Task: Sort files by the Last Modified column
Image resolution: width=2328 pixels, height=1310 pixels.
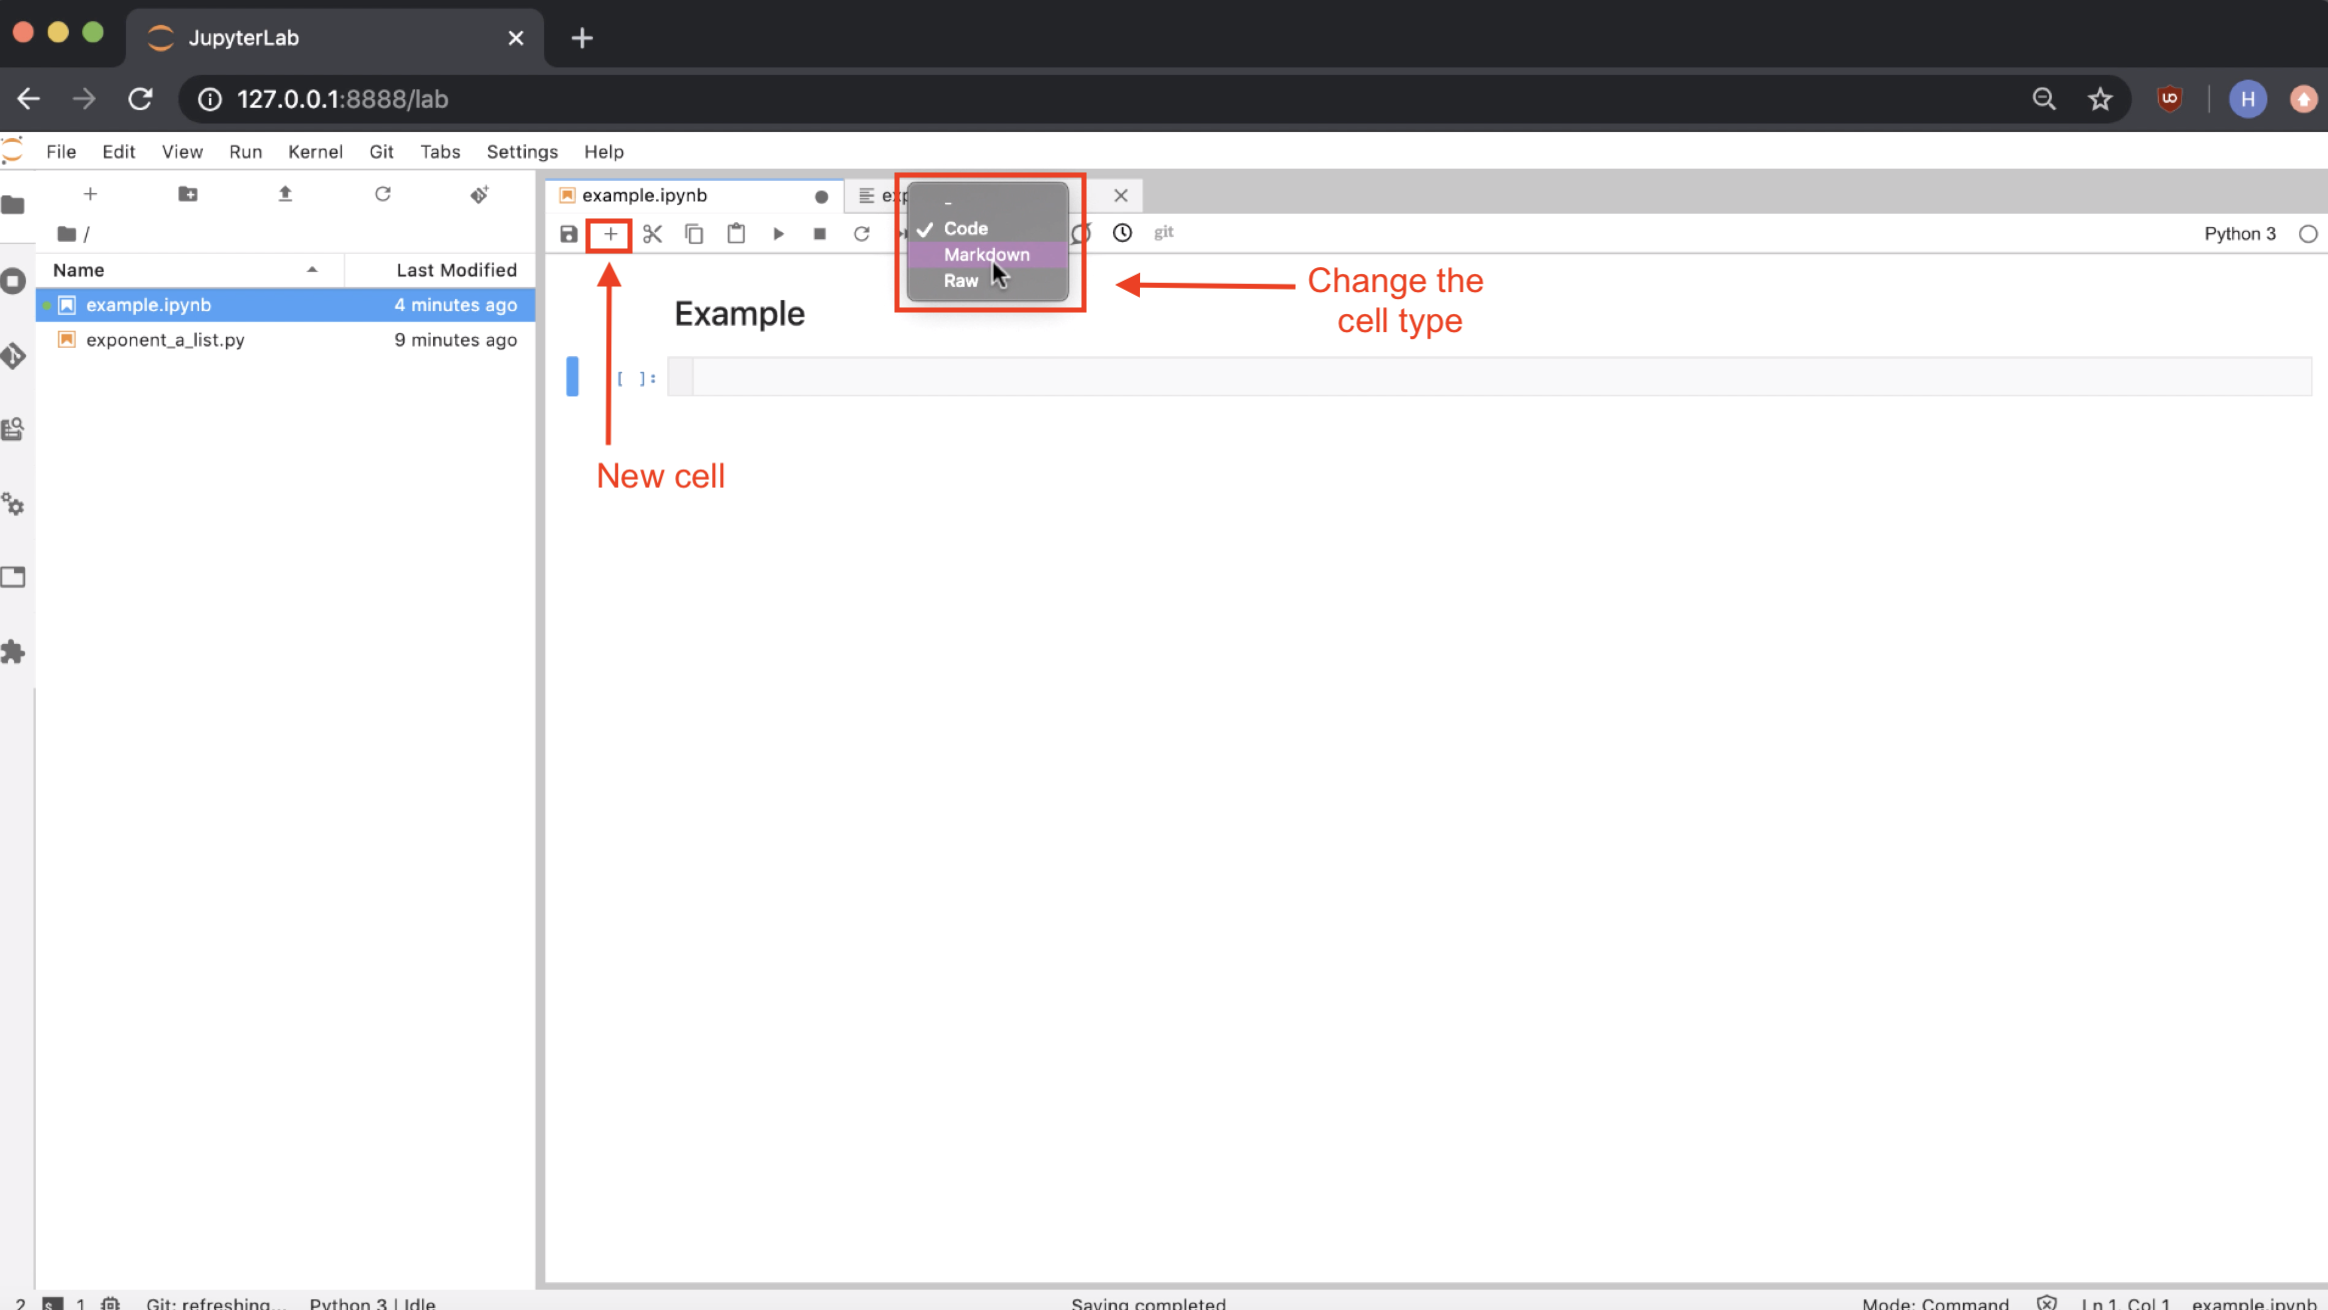Action: tap(456, 270)
